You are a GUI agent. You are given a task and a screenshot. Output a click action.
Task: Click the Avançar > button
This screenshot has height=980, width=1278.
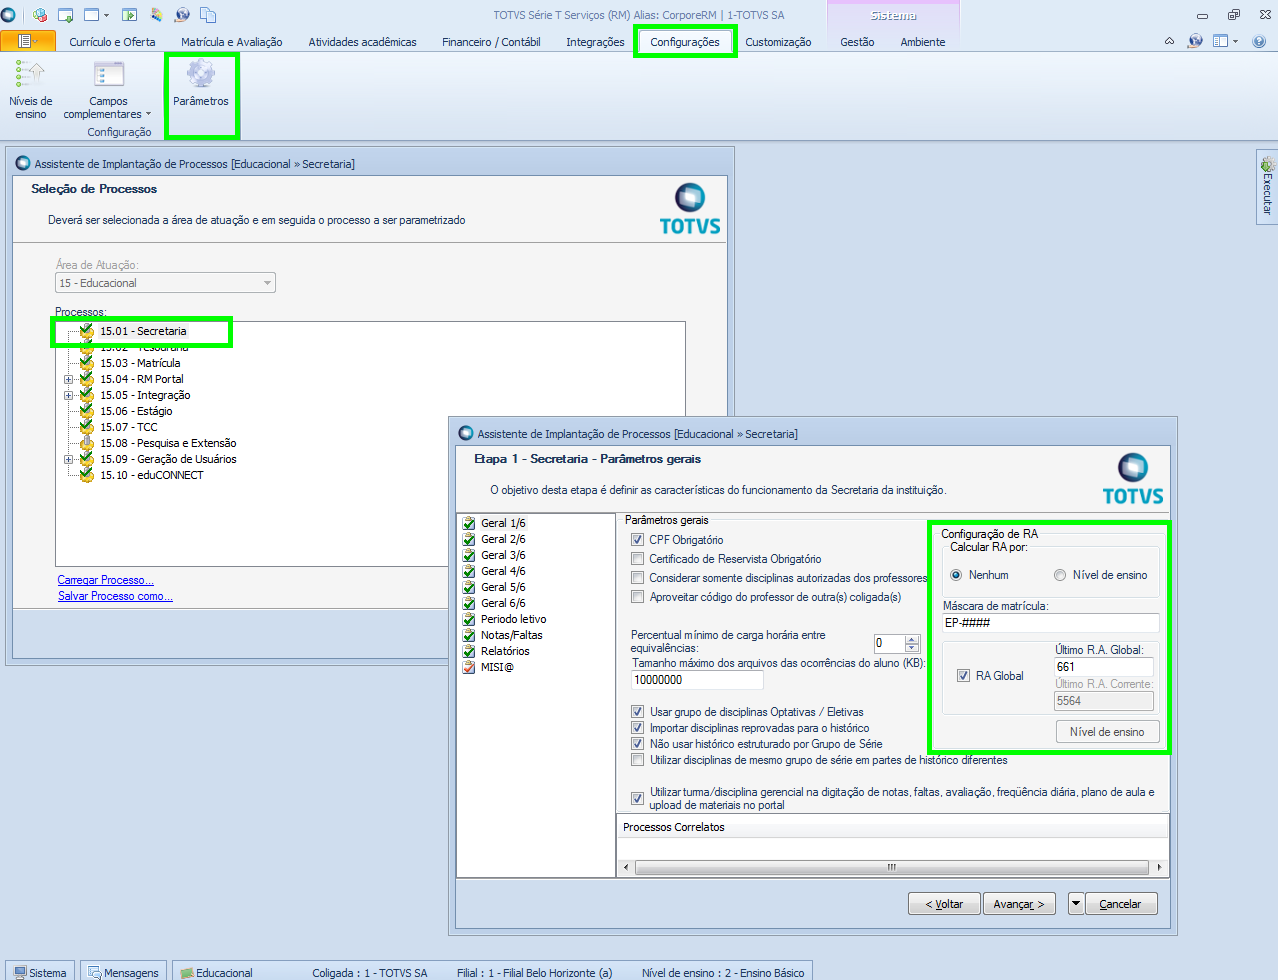coord(1019,903)
